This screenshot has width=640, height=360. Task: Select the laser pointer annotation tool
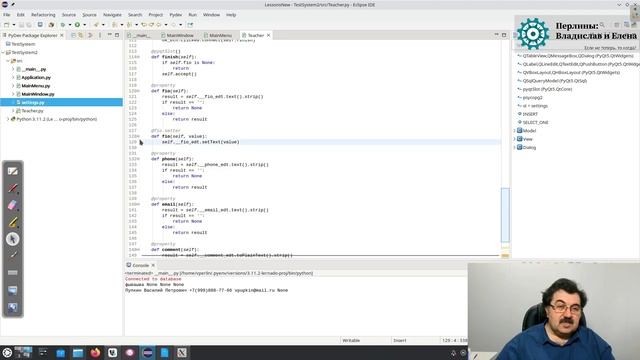[13, 256]
